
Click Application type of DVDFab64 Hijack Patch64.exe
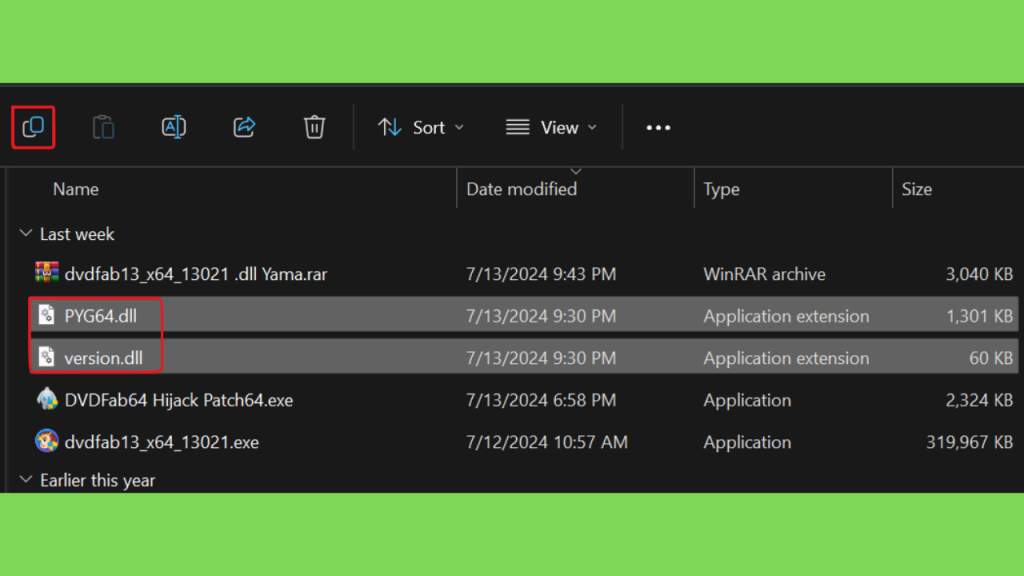pyautogui.click(x=747, y=400)
